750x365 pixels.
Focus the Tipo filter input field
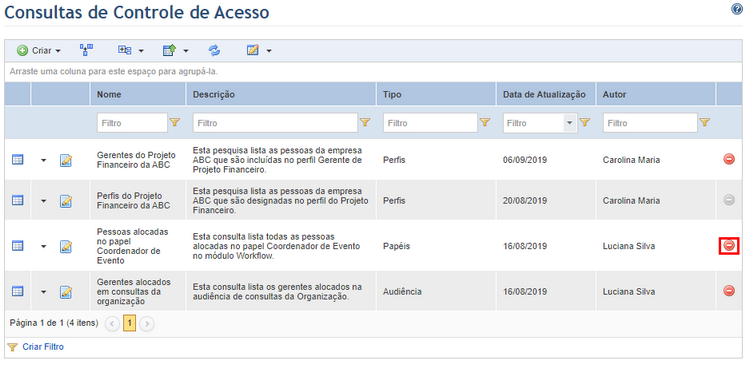[x=430, y=123]
